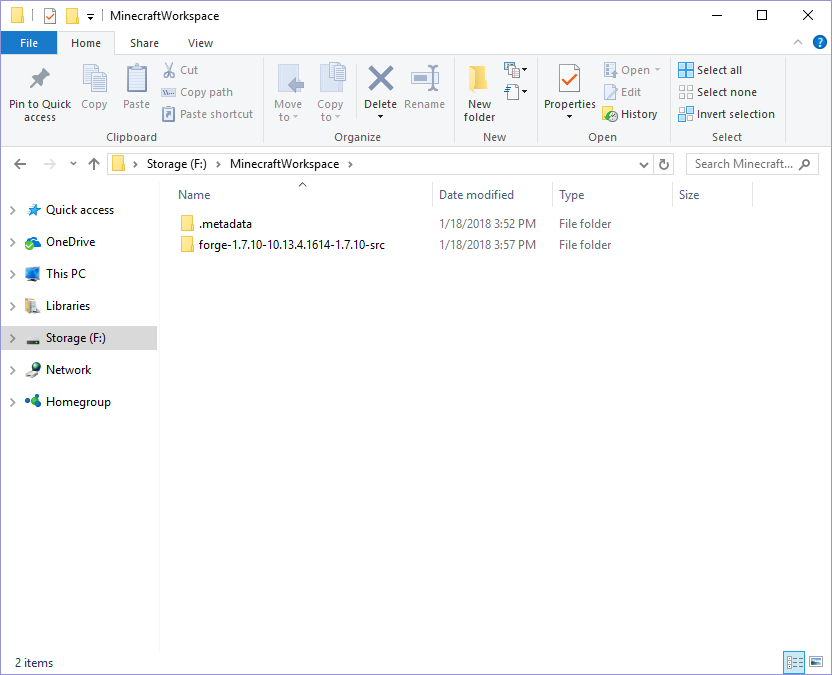Viewport: 832px width, 675px height.
Task: Expand the Network tree node arrow
Action: [13, 370]
